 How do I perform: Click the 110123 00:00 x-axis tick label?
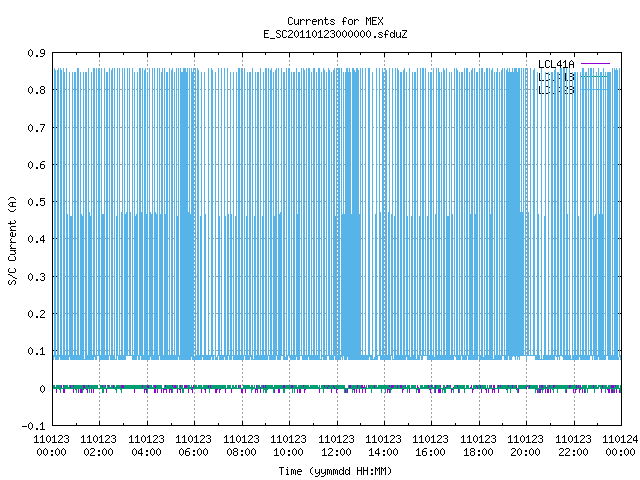tap(51, 446)
